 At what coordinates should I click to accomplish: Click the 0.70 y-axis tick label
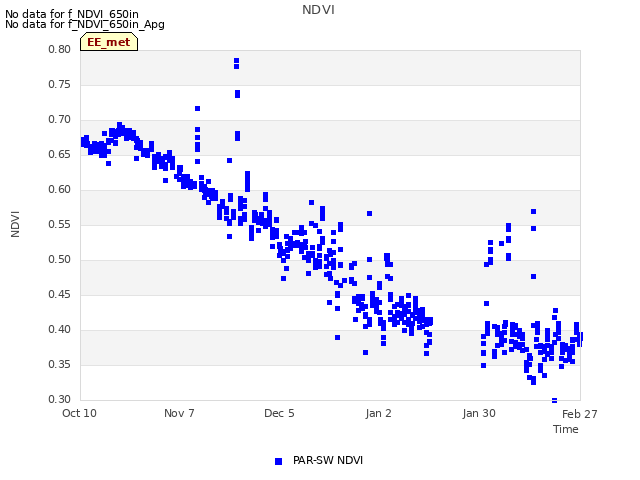click(60, 120)
